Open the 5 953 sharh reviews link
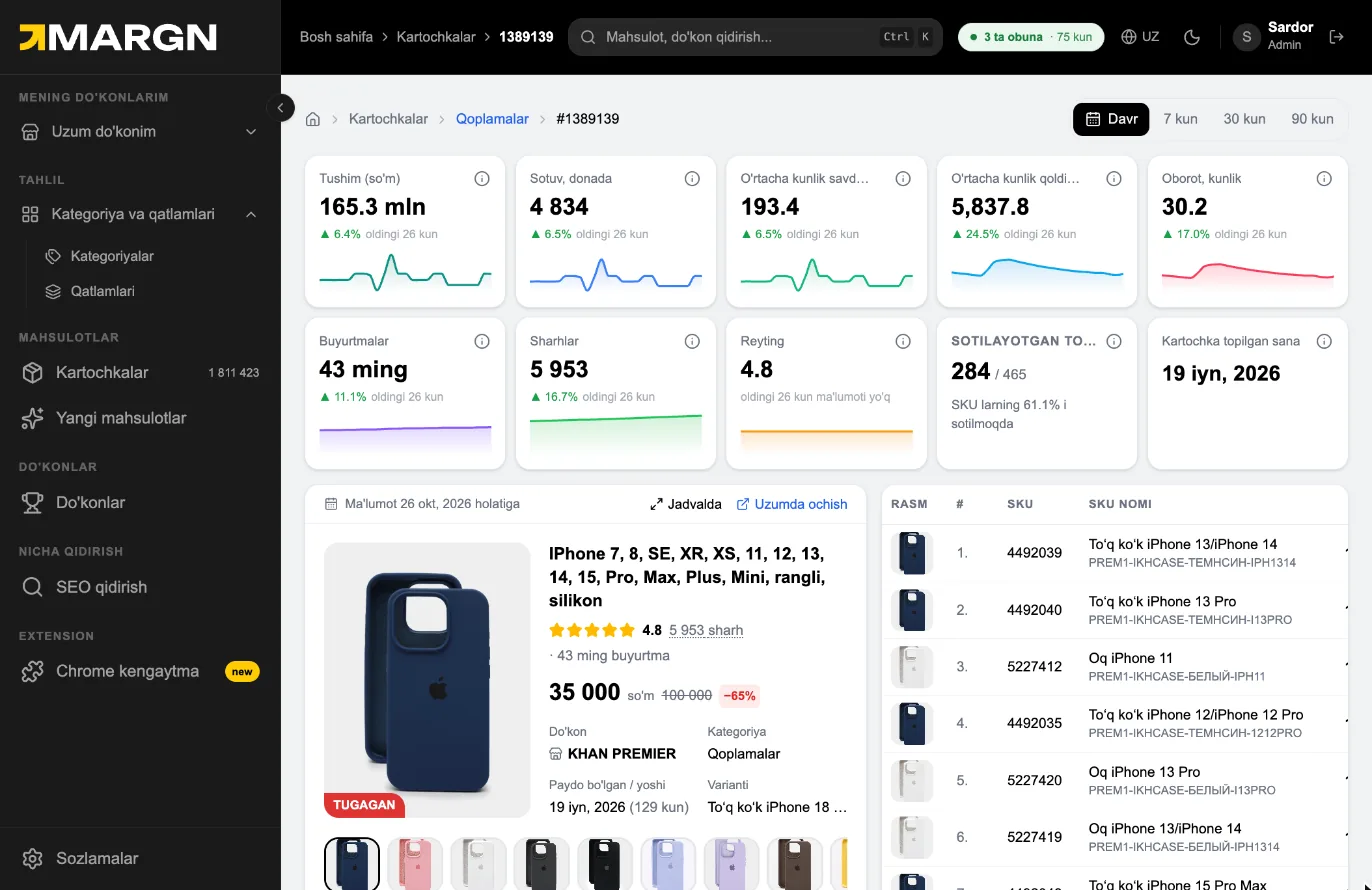This screenshot has width=1372, height=890. (706, 630)
